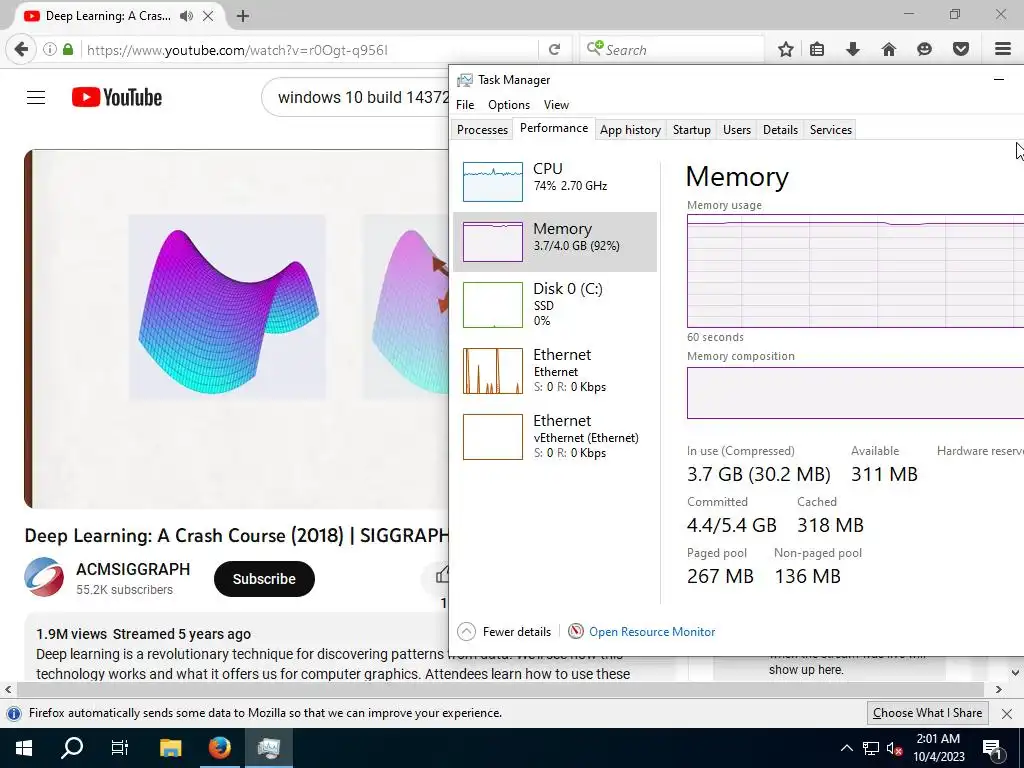The width and height of the screenshot is (1024, 768).
Task: Open YouTube guide hamburger menu
Action: (x=36, y=97)
